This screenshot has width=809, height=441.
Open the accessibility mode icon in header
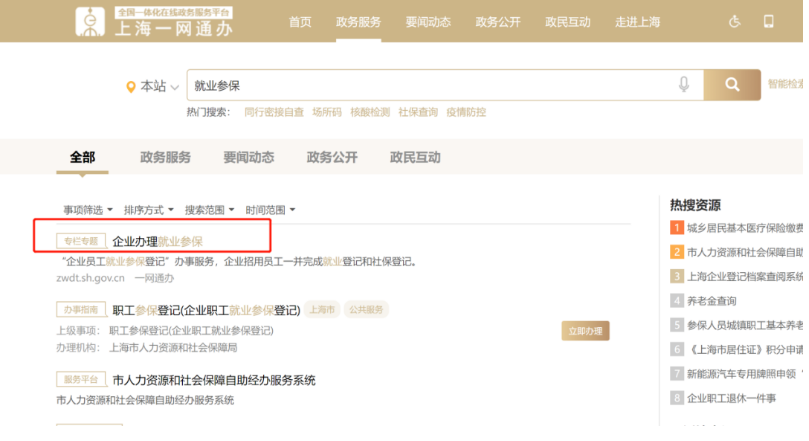click(734, 22)
